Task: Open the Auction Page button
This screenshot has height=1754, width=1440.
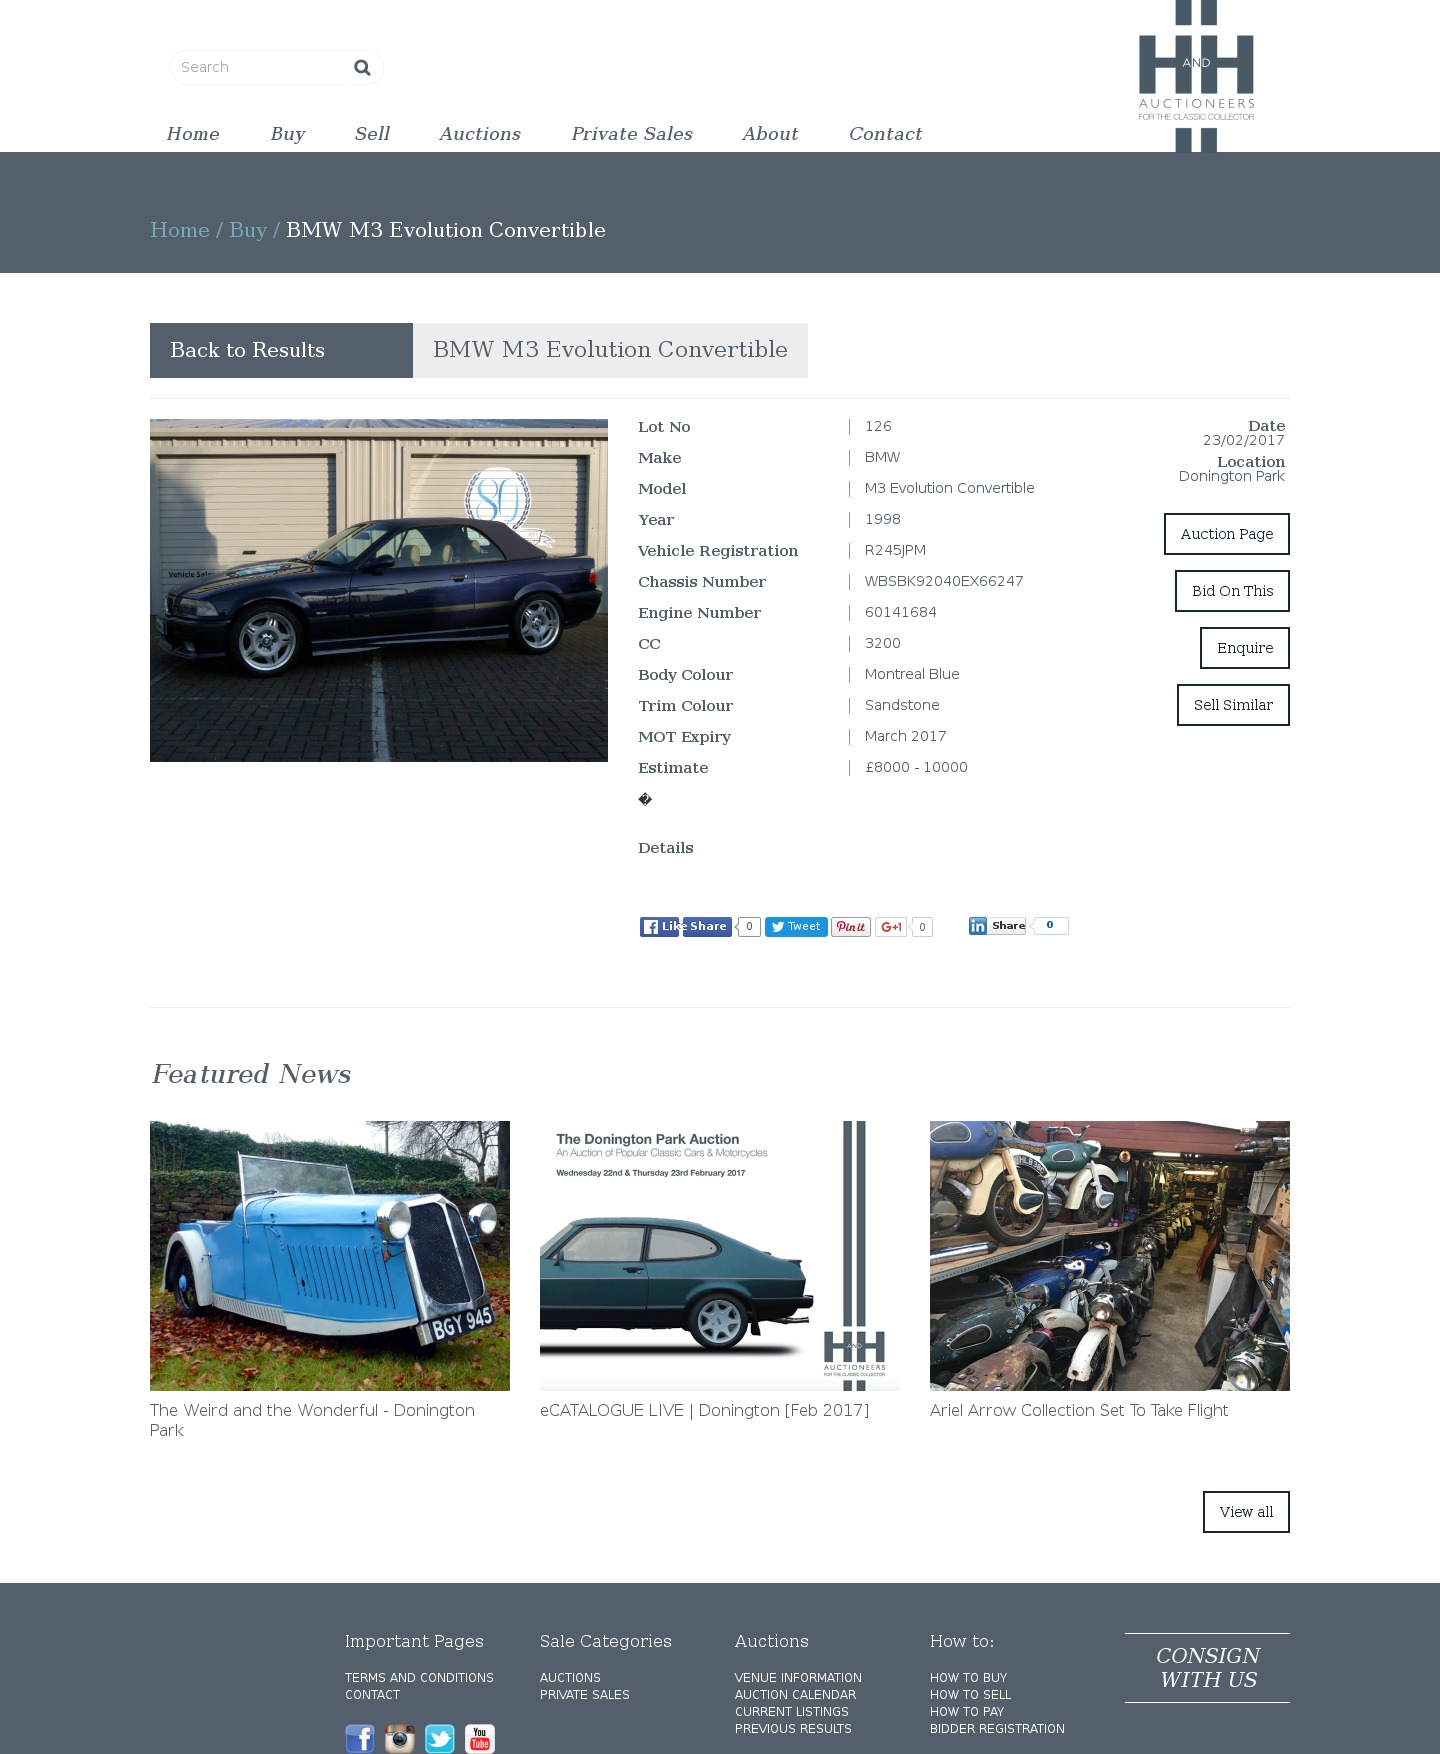Action: [x=1227, y=534]
